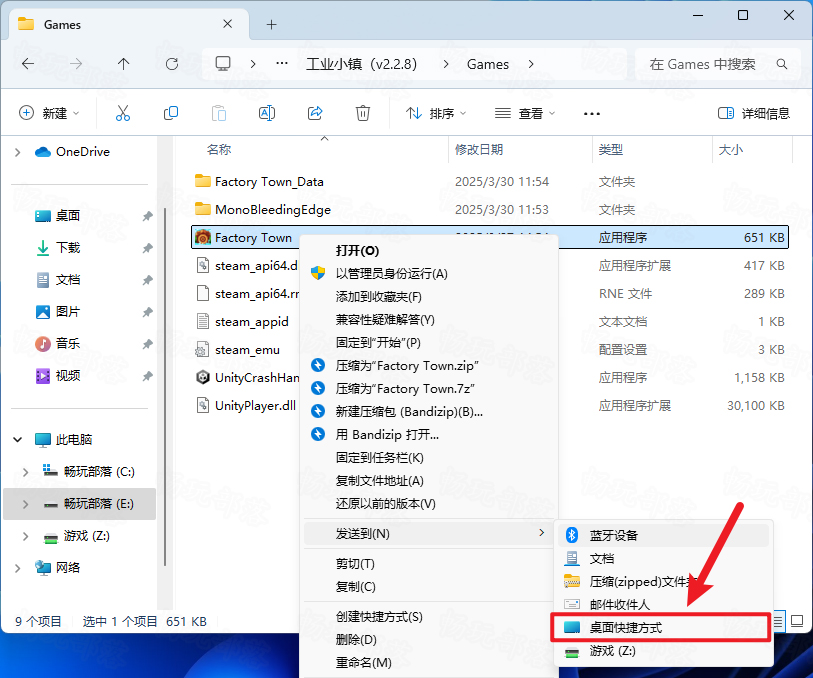Open with Bandizip menu entry
The width and height of the screenshot is (813, 678).
(x=430, y=434)
